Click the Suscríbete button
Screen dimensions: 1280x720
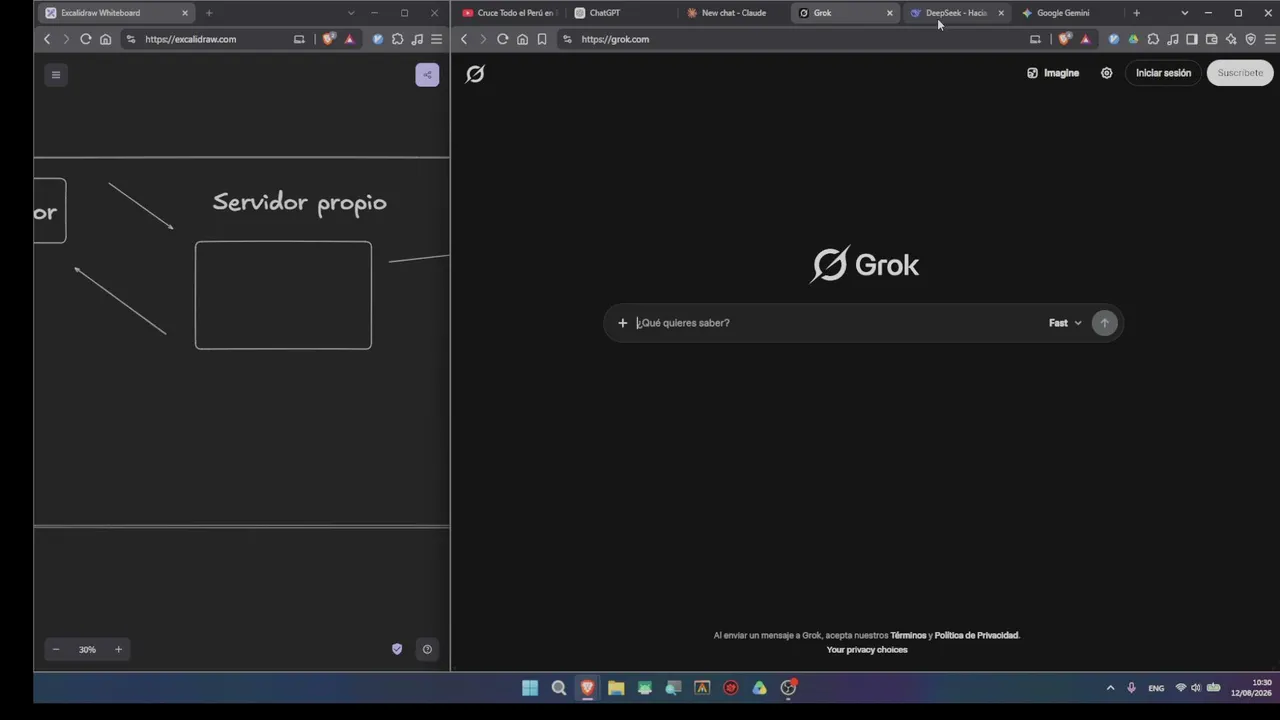(x=1240, y=73)
